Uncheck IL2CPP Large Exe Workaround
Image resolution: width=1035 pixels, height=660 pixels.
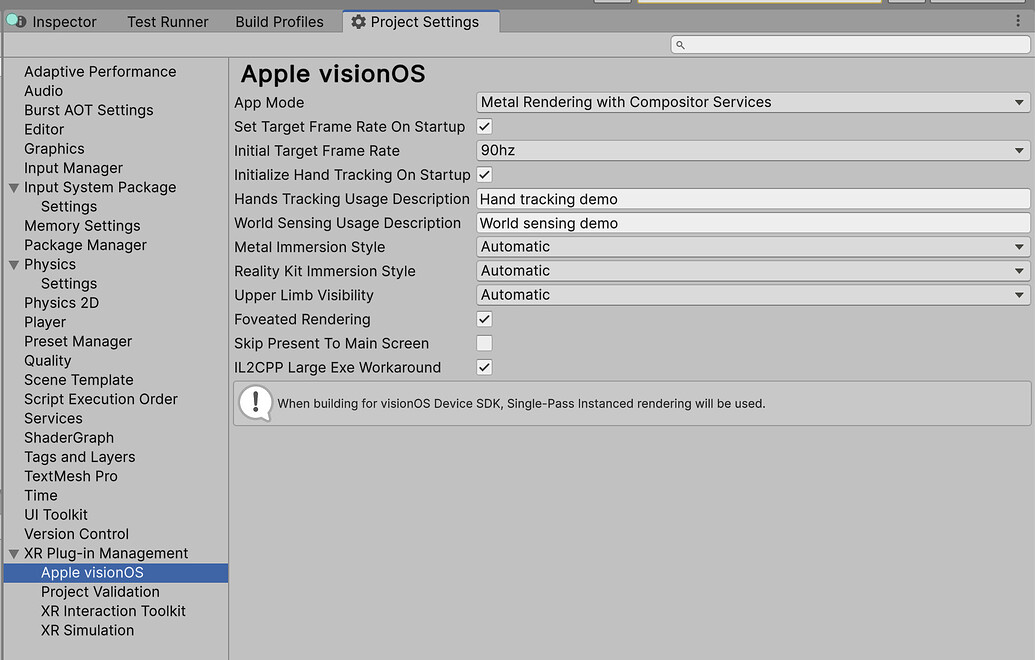tap(484, 367)
